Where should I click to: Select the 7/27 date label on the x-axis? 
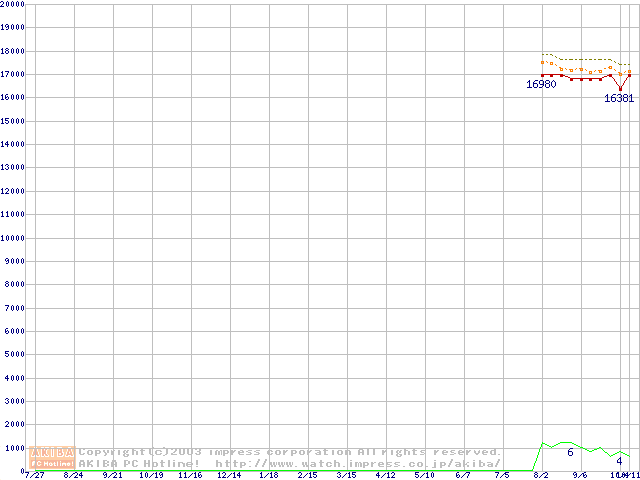pos(34,475)
